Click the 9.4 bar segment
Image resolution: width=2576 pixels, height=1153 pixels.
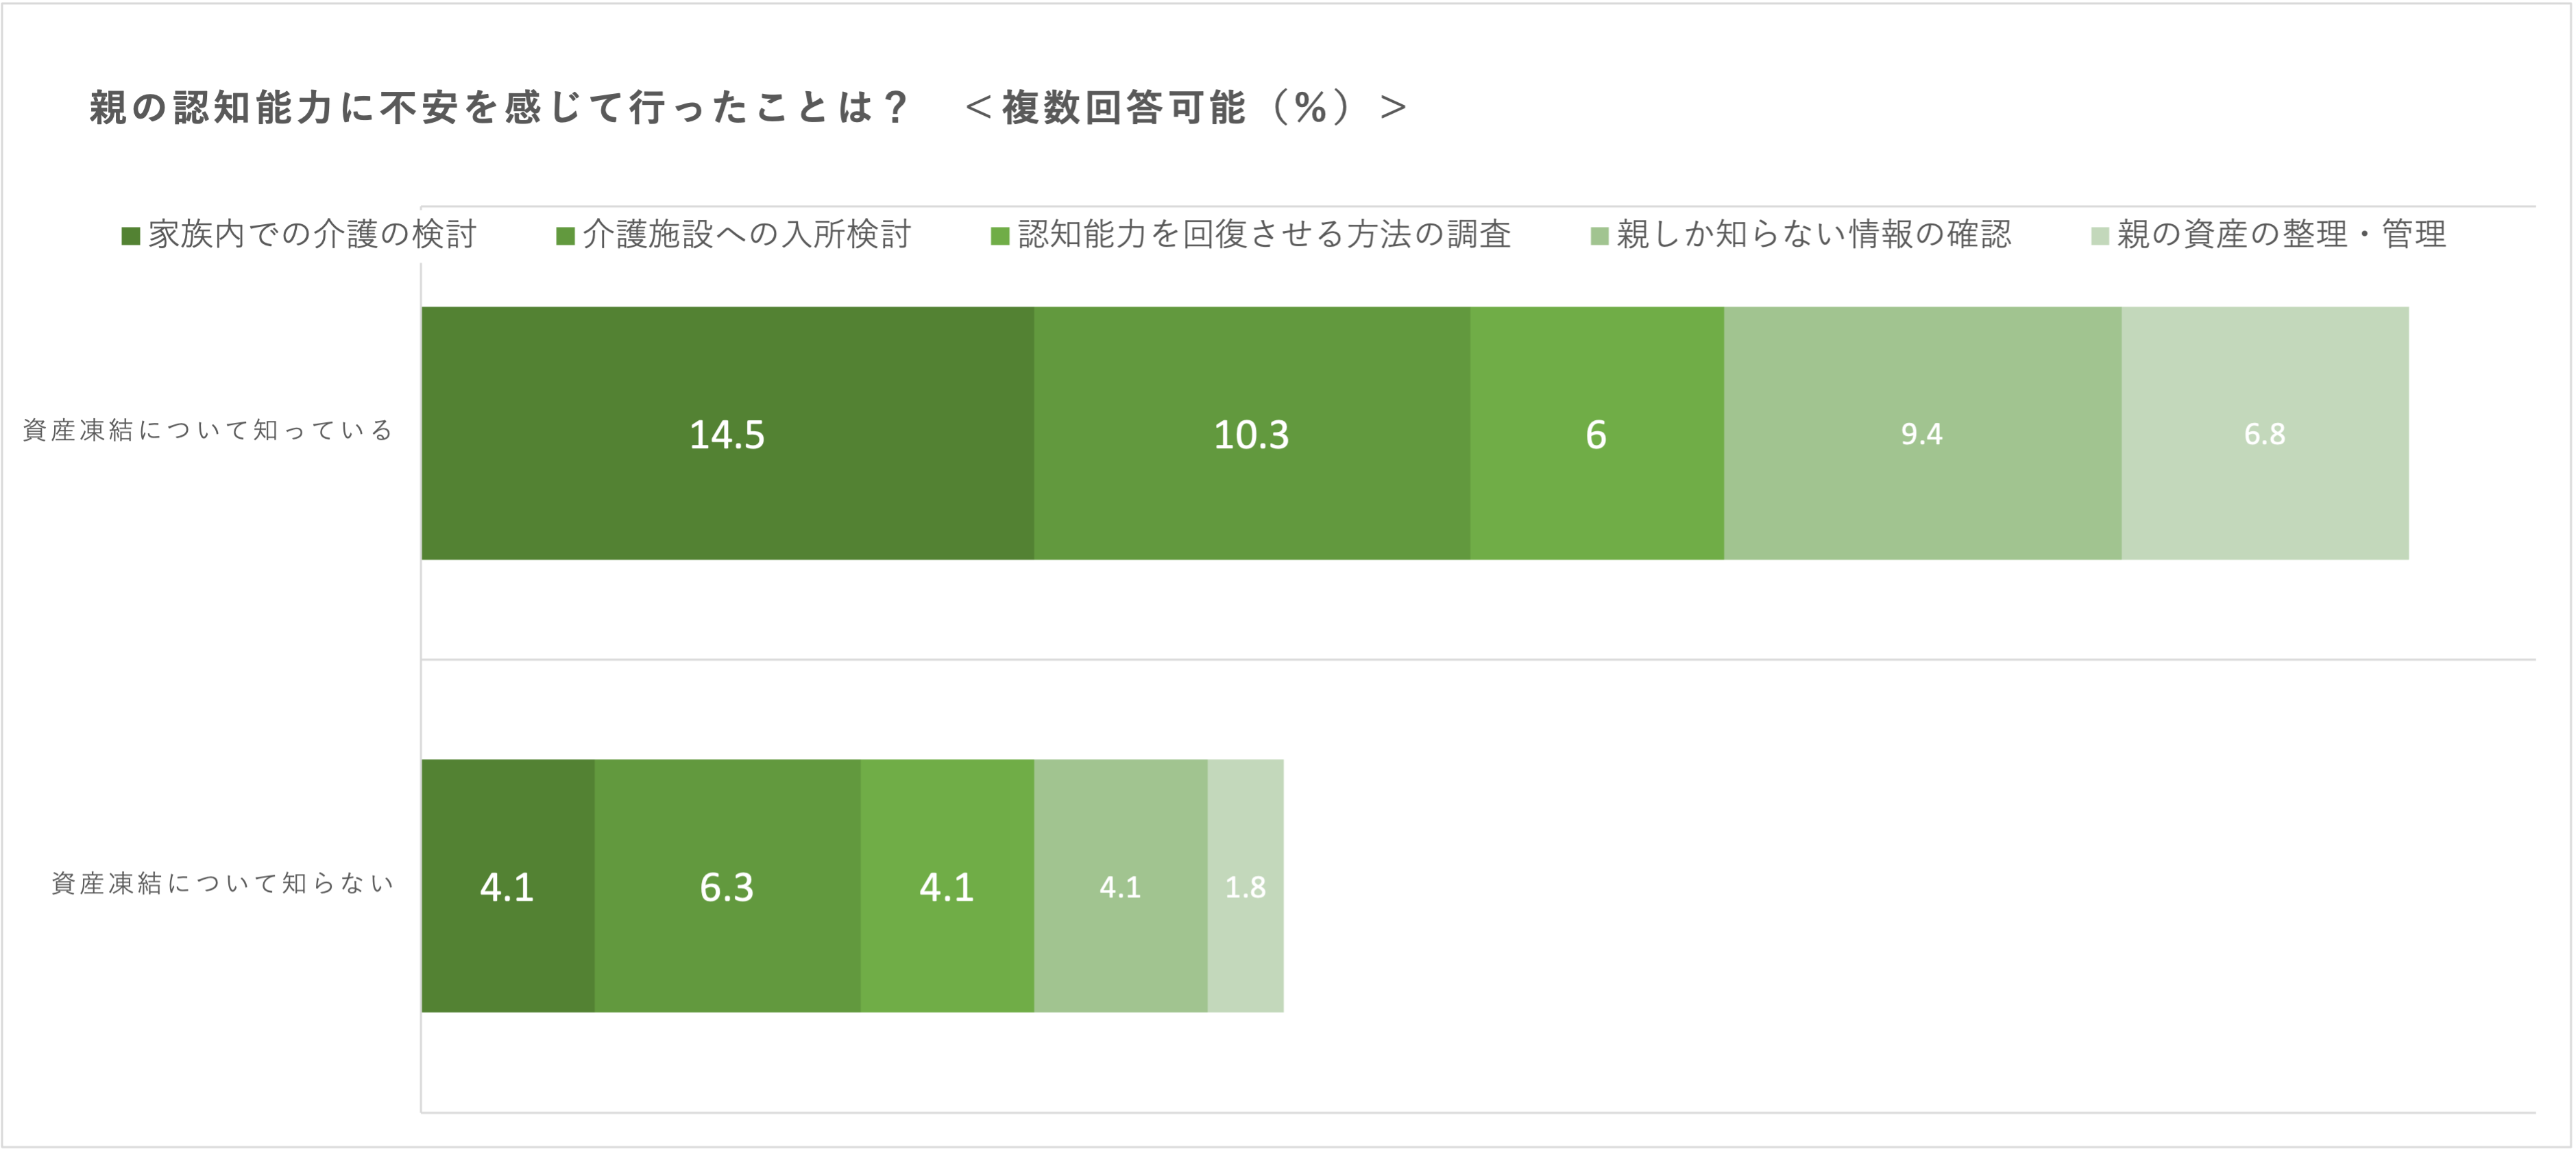[x=1921, y=433]
